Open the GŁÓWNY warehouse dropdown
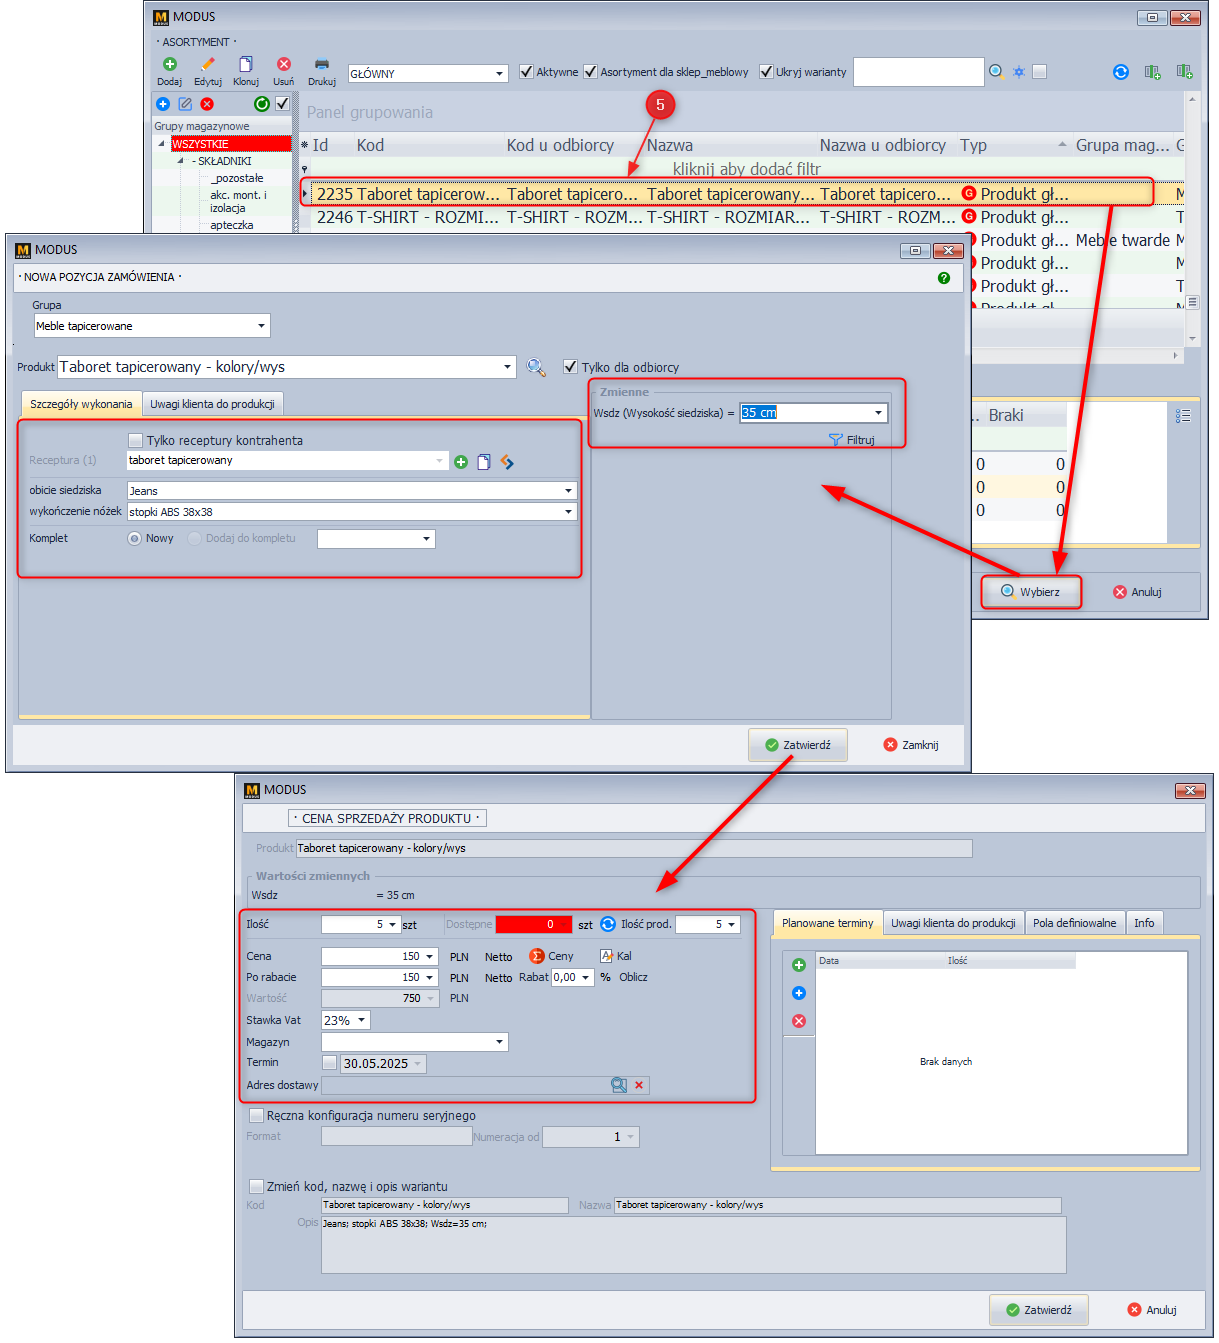Image resolution: width=1219 pixels, height=1343 pixels. point(500,74)
